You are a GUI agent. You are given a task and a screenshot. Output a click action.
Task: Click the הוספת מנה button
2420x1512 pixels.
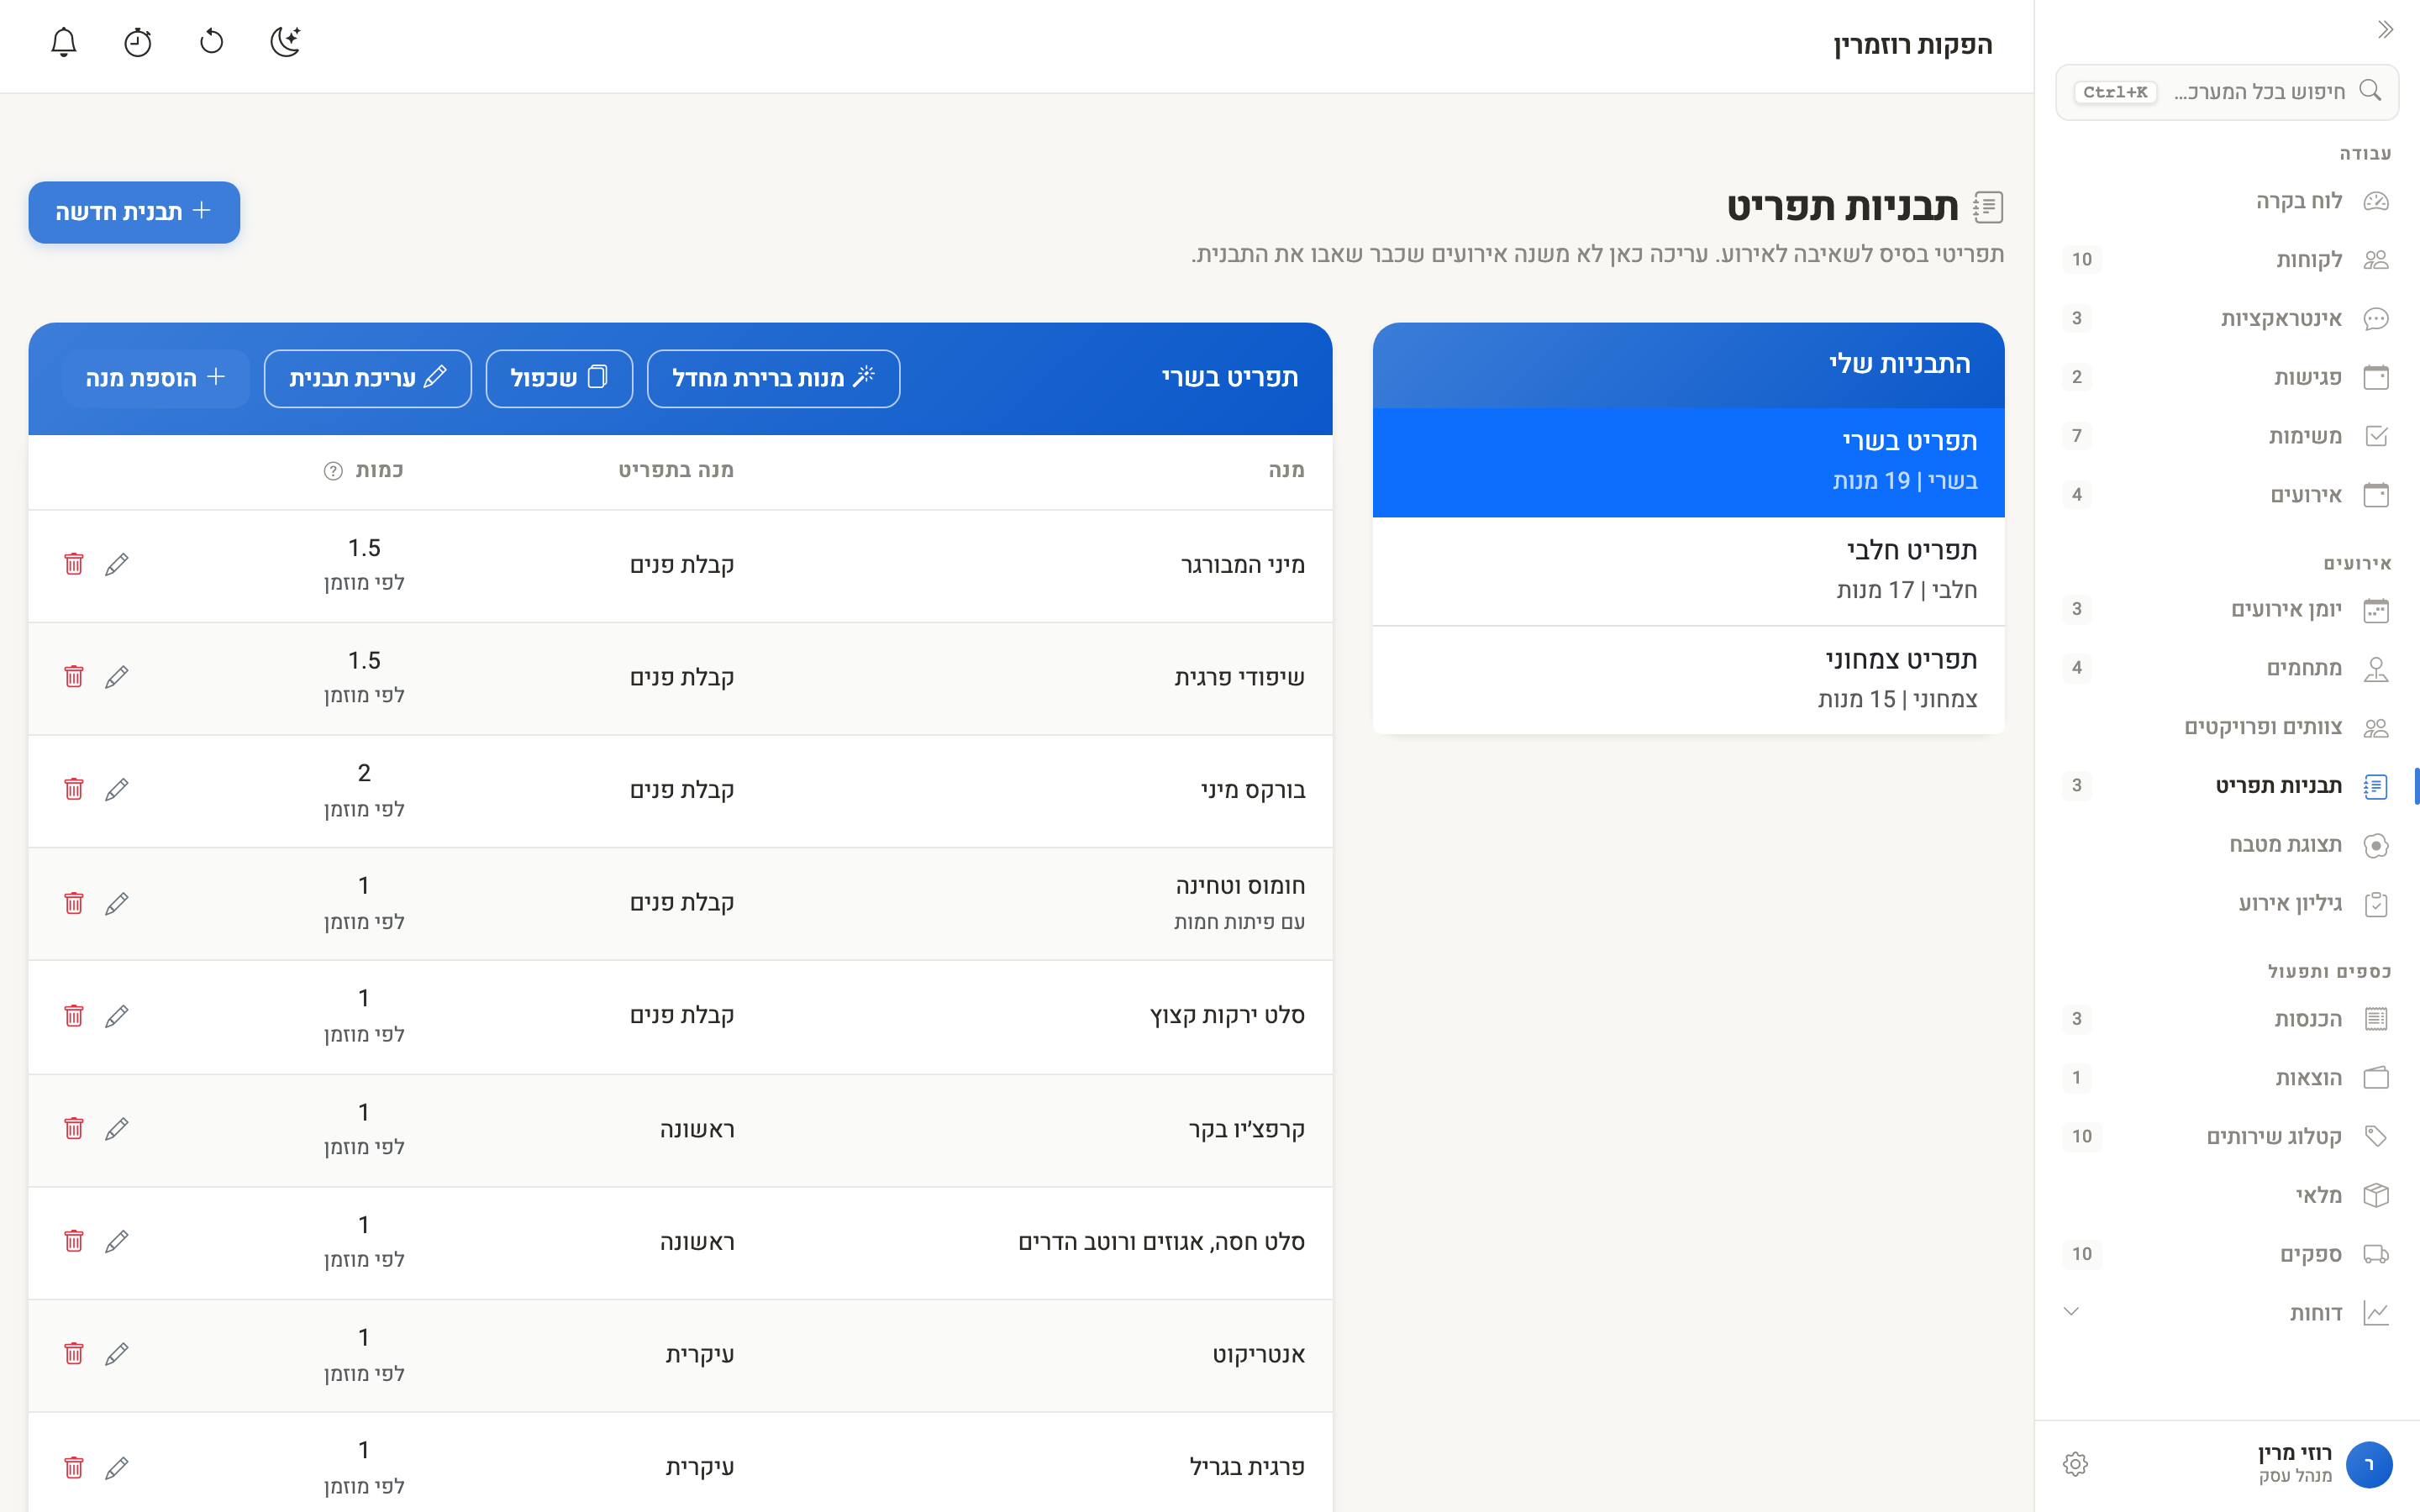pyautogui.click(x=155, y=378)
